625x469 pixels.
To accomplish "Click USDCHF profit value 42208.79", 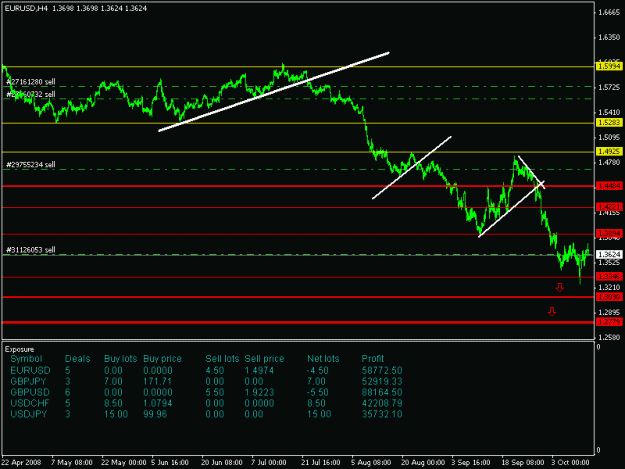I will click(382, 403).
